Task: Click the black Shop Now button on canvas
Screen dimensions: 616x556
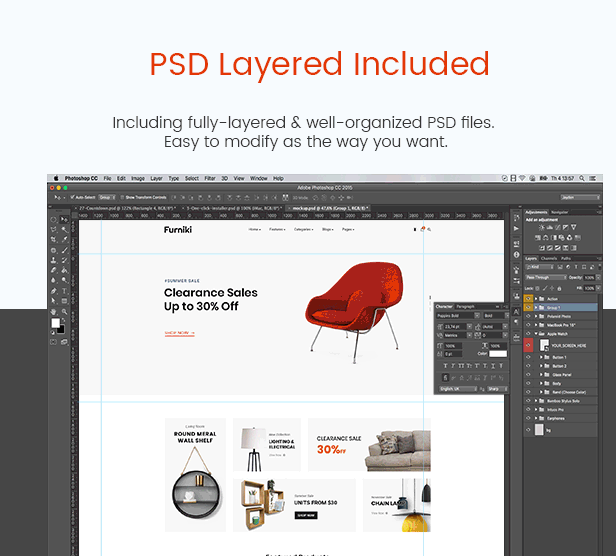Action: (x=306, y=515)
